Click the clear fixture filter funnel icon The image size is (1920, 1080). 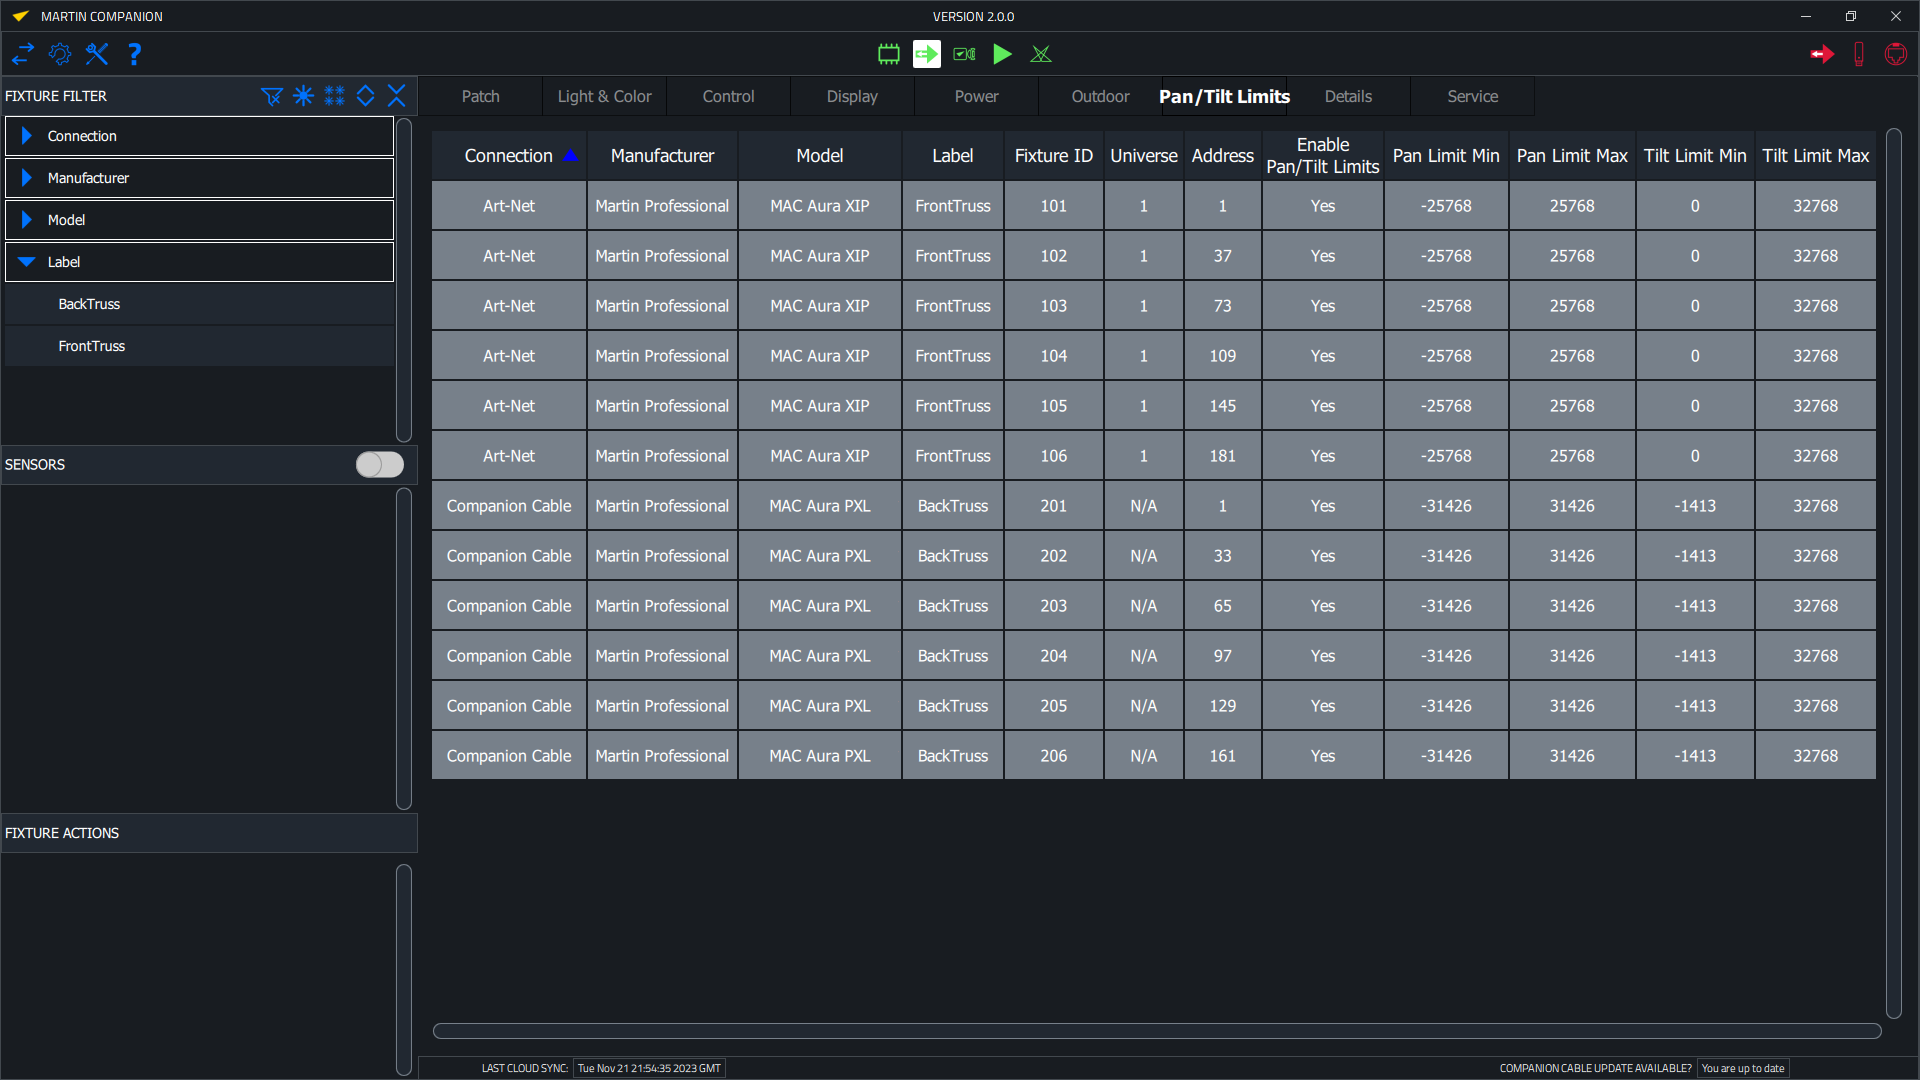point(271,96)
